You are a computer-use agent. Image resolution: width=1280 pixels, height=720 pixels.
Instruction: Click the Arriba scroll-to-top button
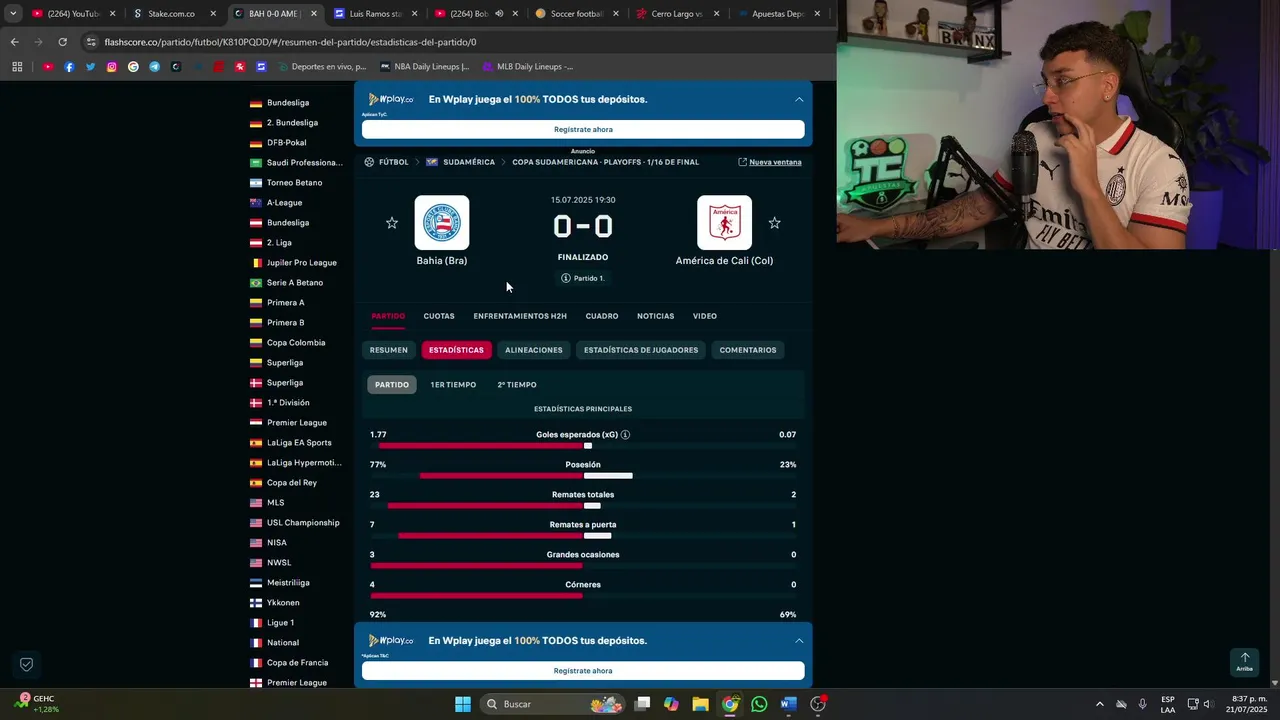click(x=1244, y=662)
